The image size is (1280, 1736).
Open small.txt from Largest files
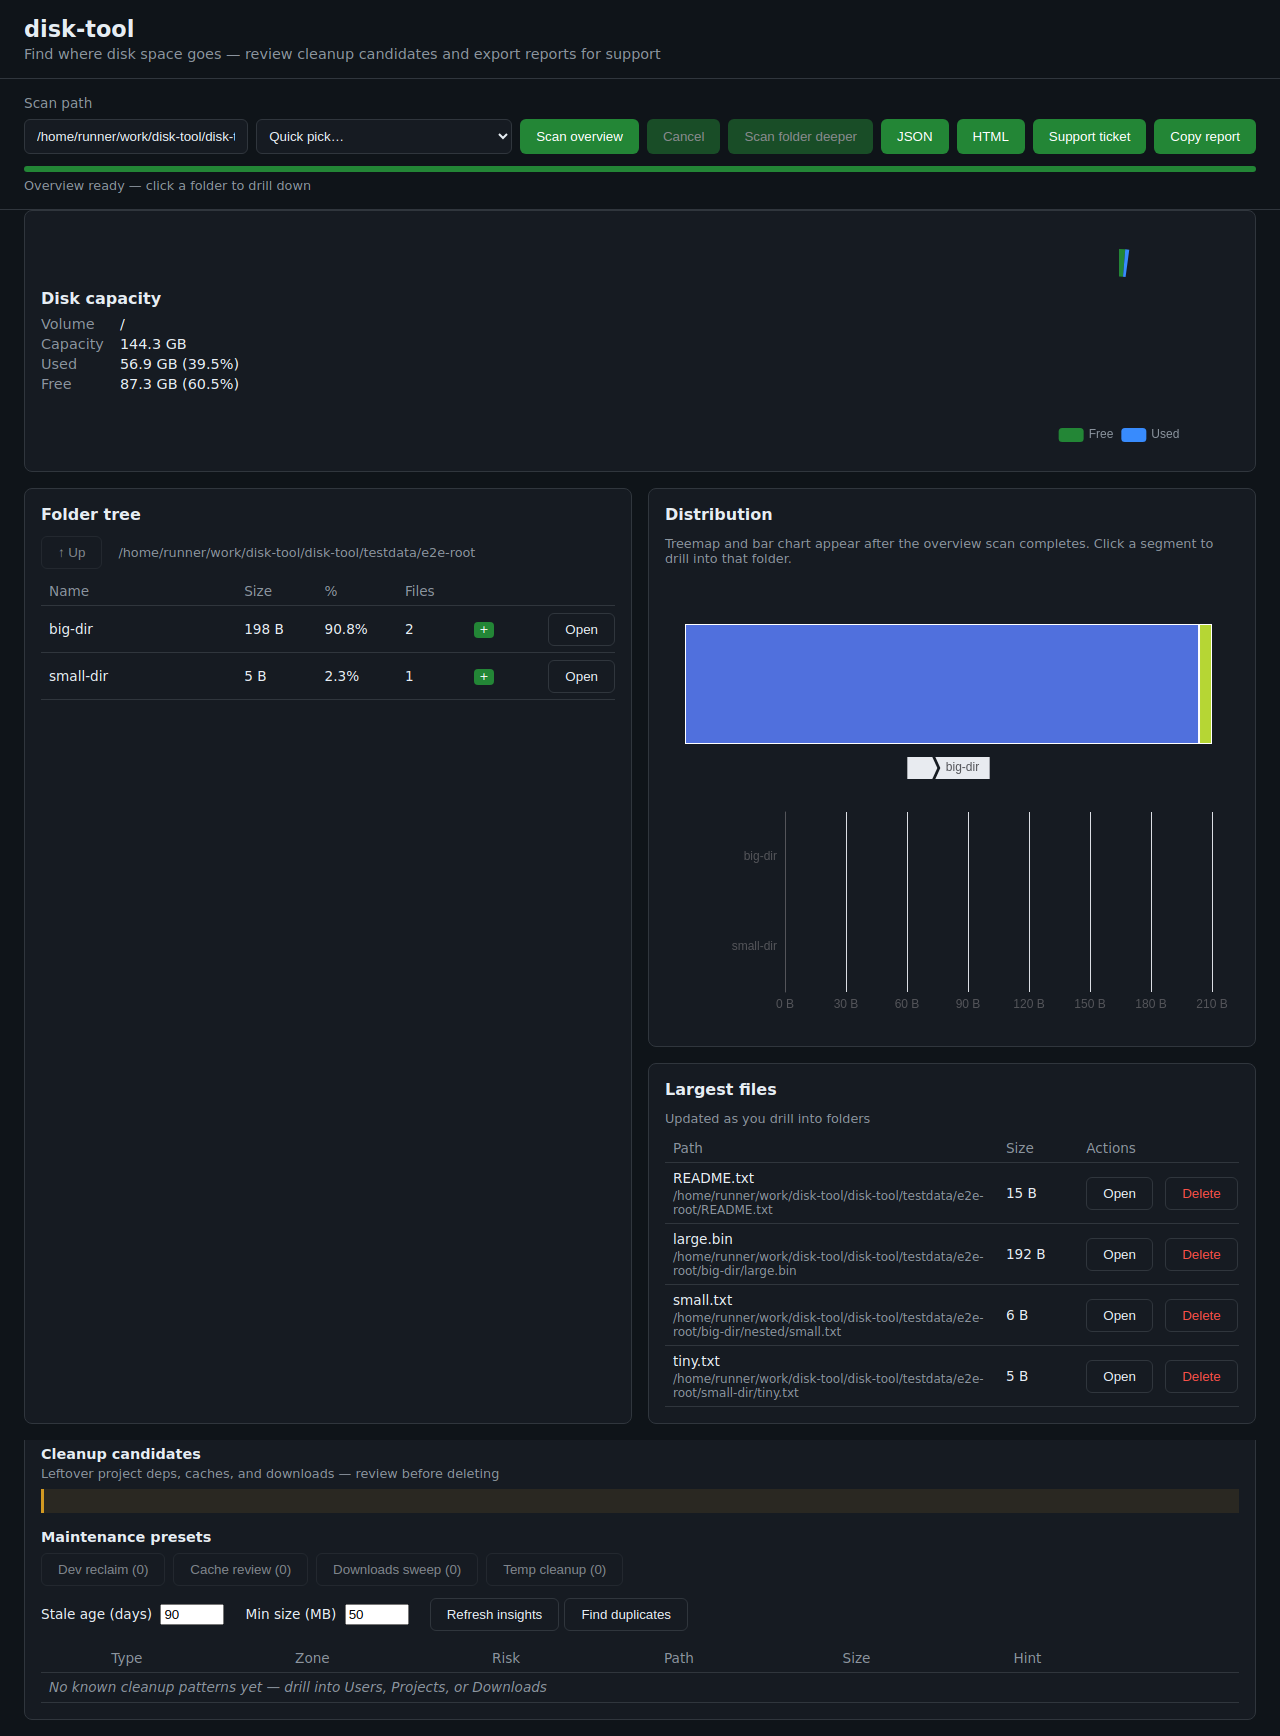click(1119, 1316)
